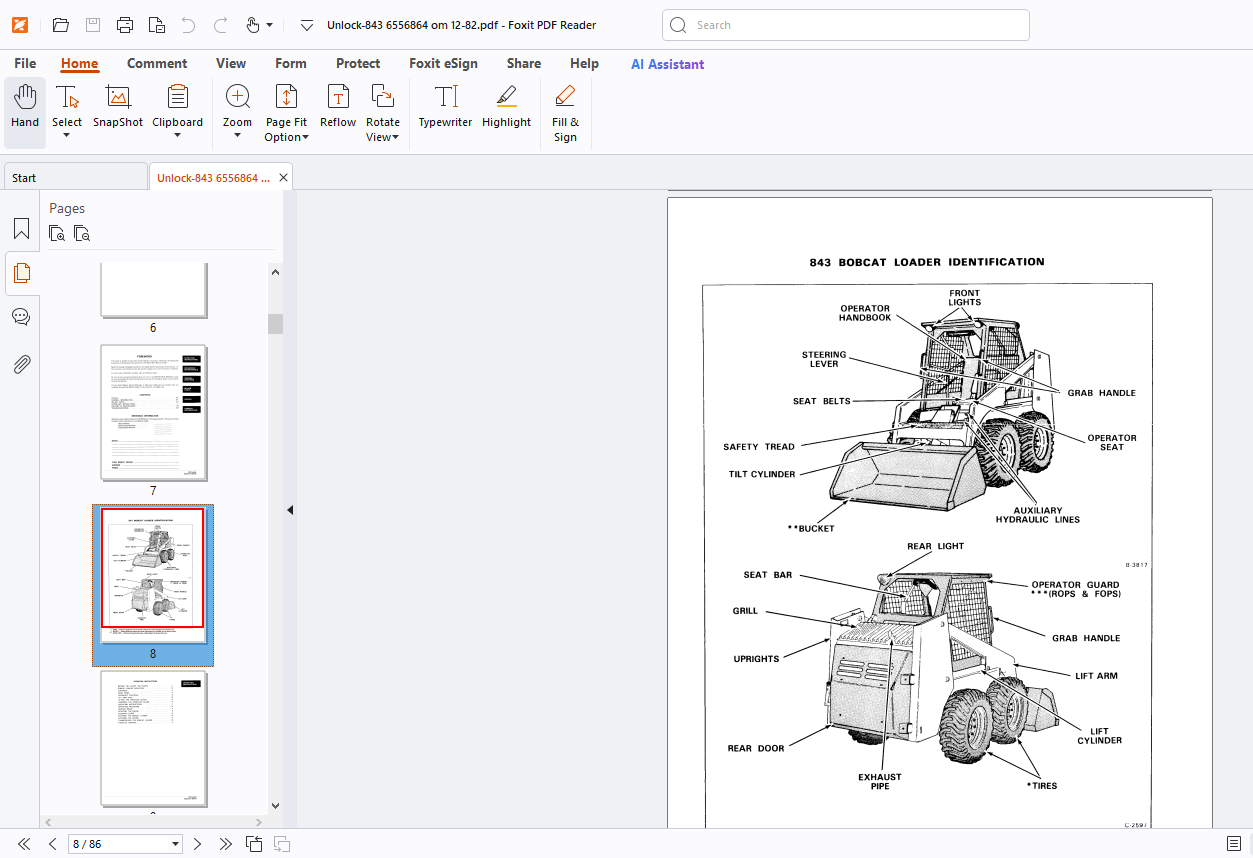Screen dimensions: 1253x858
Task: Expand the Clipboard dropdown arrow
Action: (x=177, y=136)
